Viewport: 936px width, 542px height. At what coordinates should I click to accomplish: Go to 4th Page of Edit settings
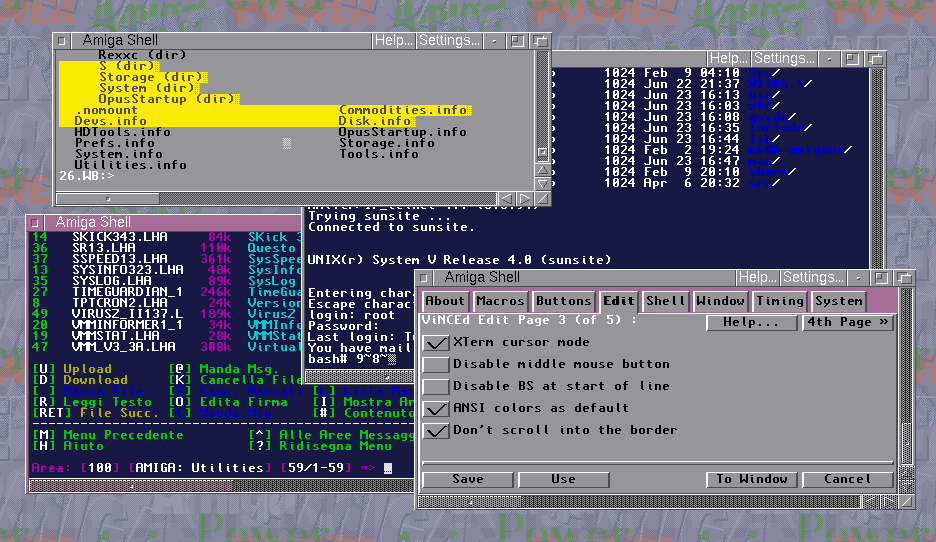pyautogui.click(x=847, y=322)
